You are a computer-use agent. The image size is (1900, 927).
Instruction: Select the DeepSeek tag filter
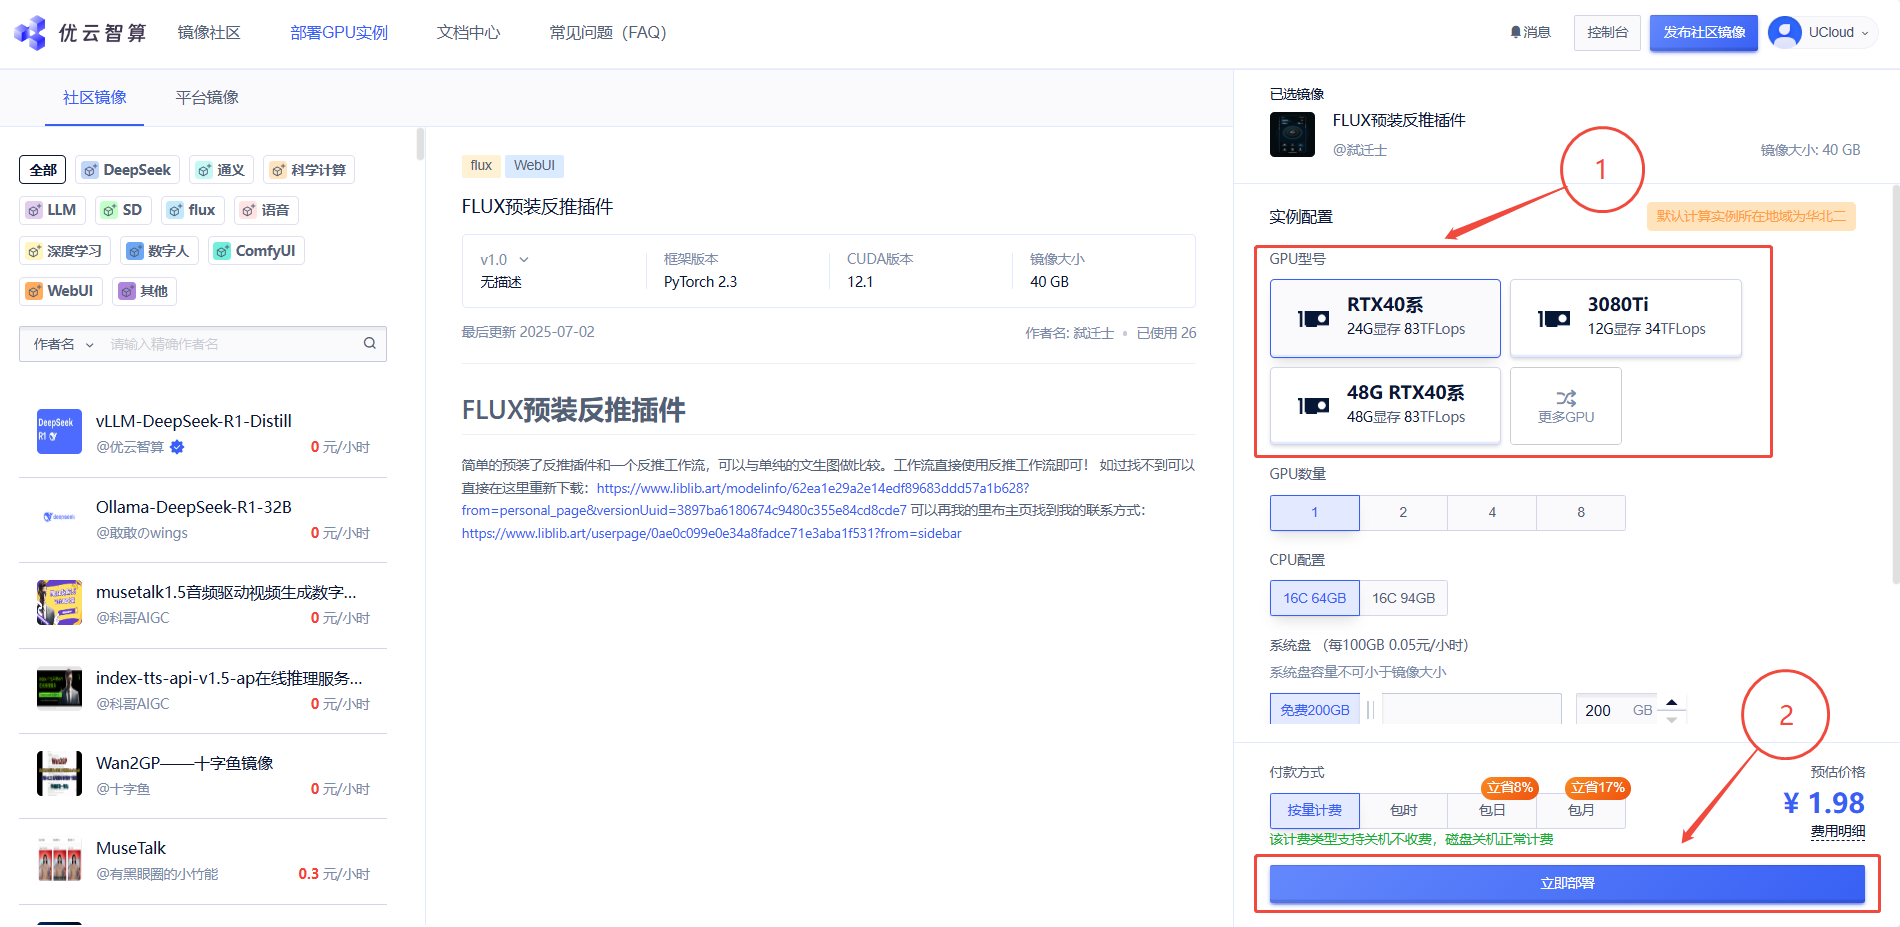(127, 170)
